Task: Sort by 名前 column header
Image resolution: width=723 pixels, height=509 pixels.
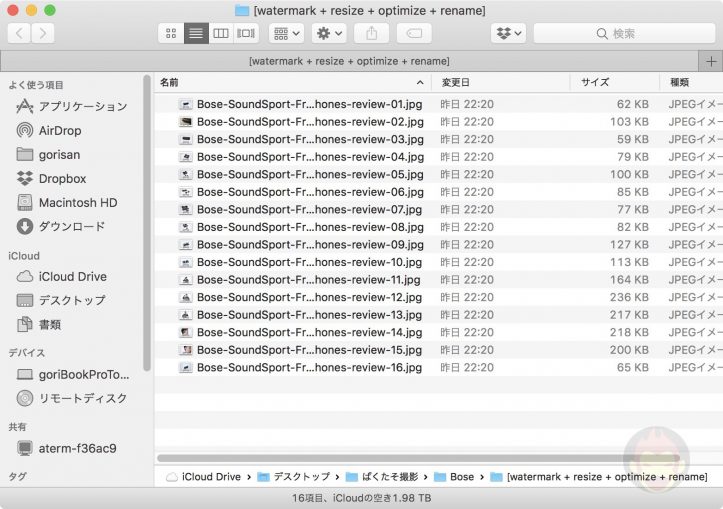Action: click(x=293, y=83)
